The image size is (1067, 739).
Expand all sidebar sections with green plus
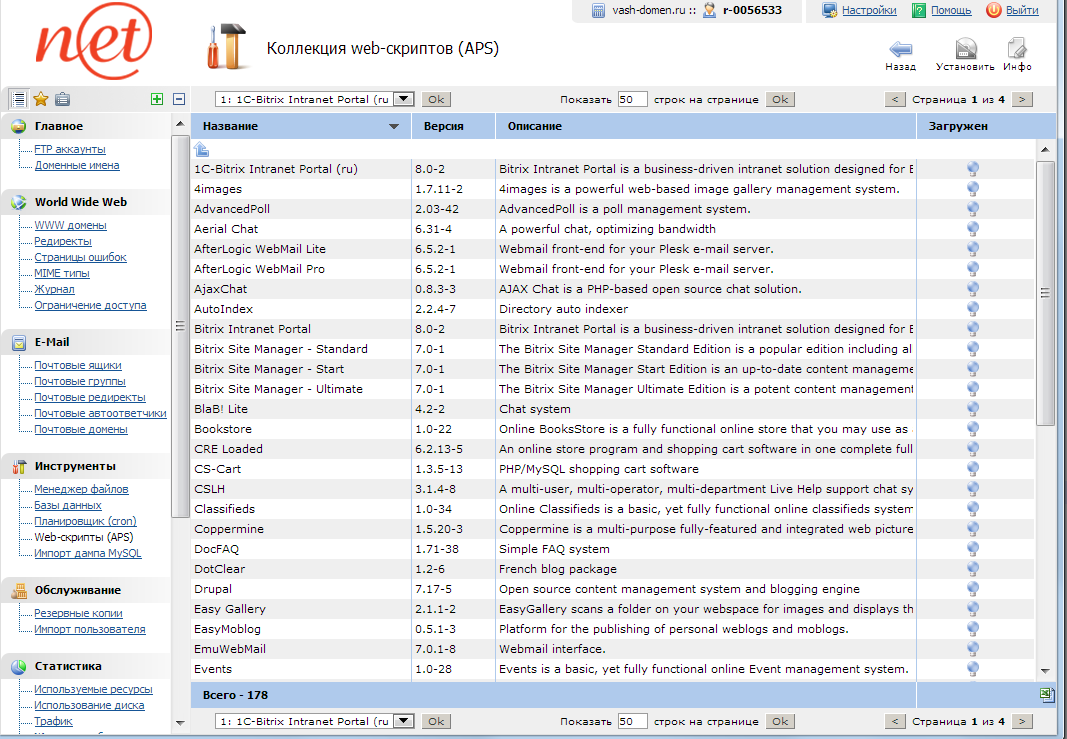coord(157,99)
